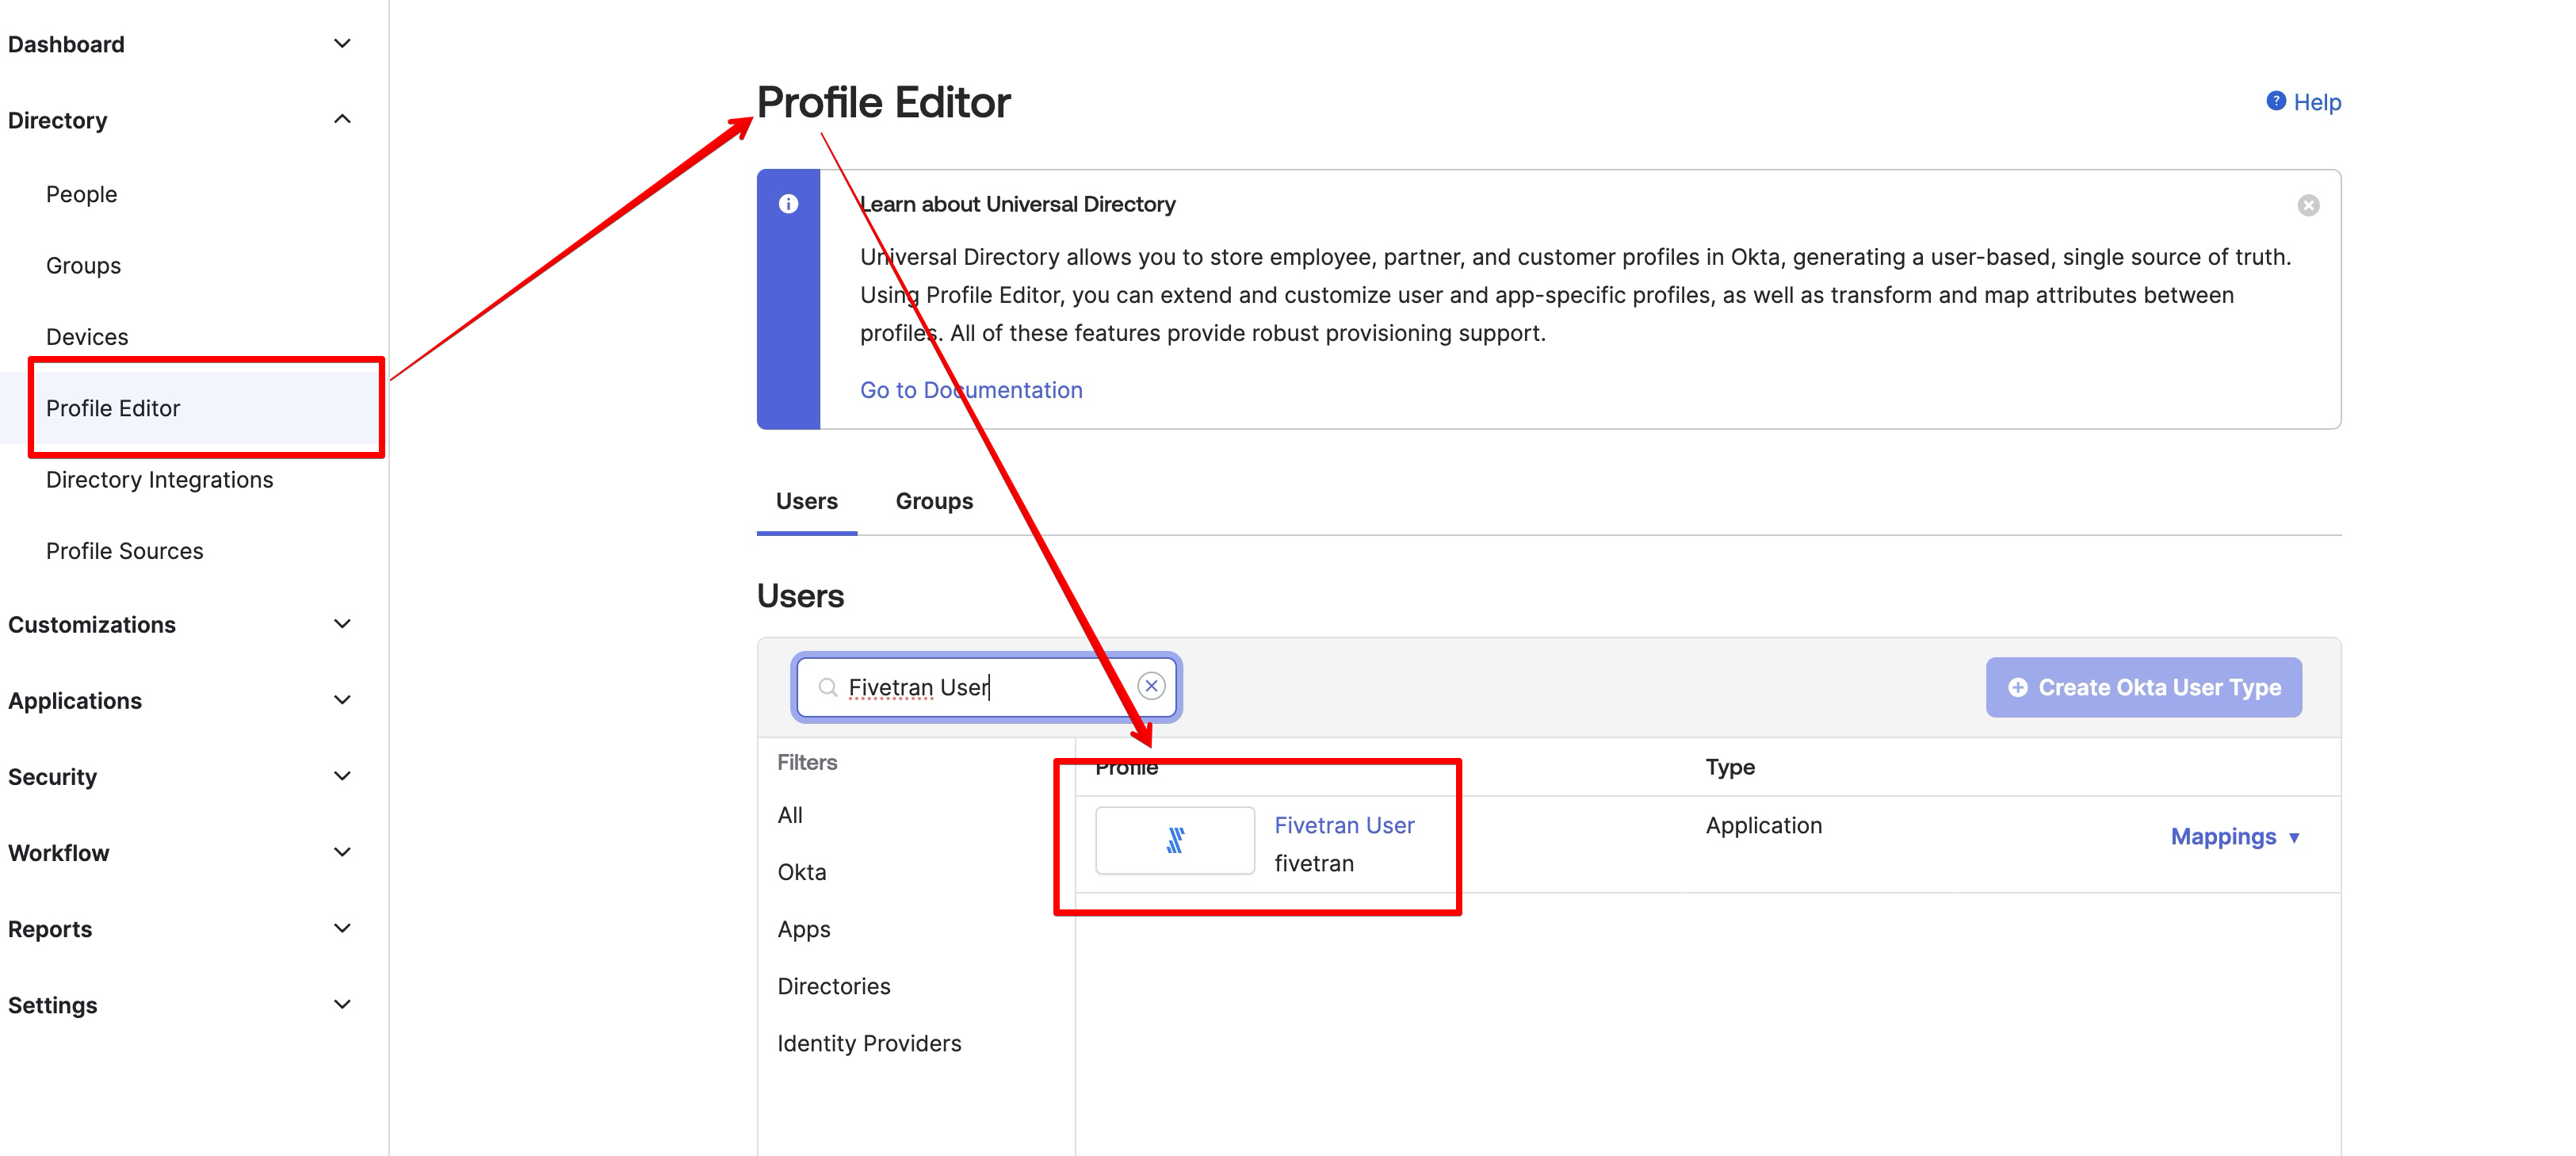2576x1156 pixels.
Task: Select the Okta filter
Action: tap(802, 872)
